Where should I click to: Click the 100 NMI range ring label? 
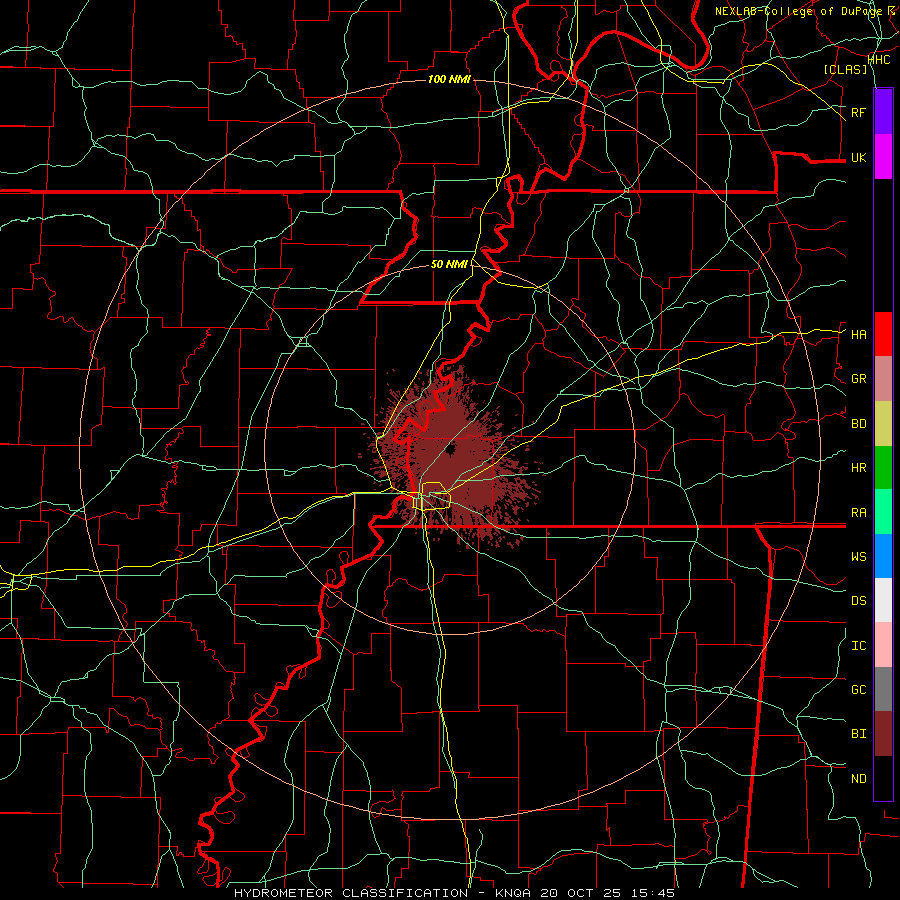449,79
